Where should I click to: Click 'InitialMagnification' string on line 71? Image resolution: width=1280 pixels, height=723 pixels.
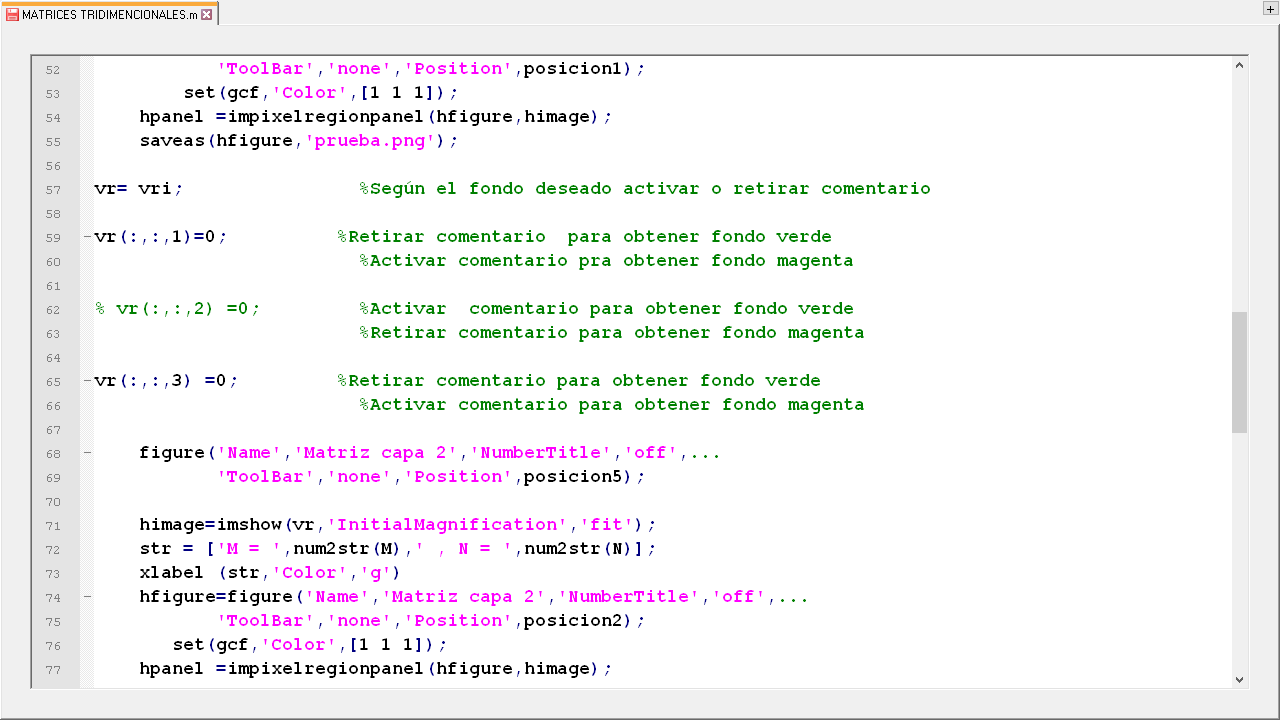[x=446, y=525]
